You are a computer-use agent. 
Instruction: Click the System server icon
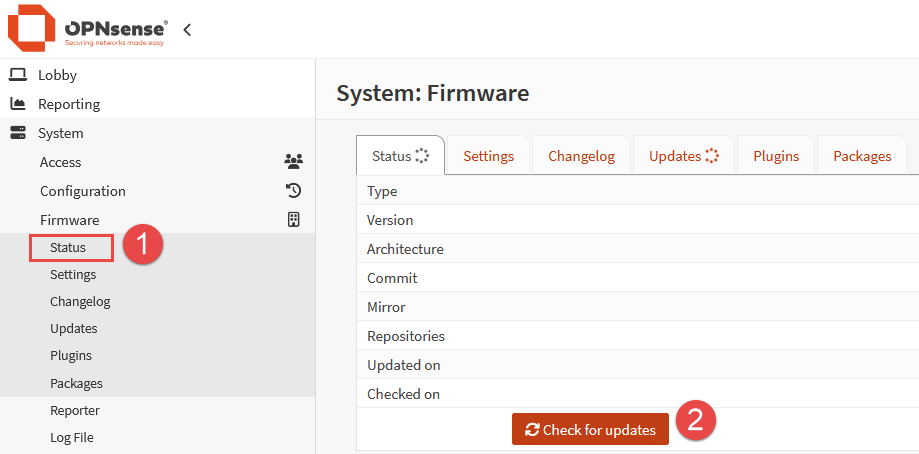click(18, 133)
